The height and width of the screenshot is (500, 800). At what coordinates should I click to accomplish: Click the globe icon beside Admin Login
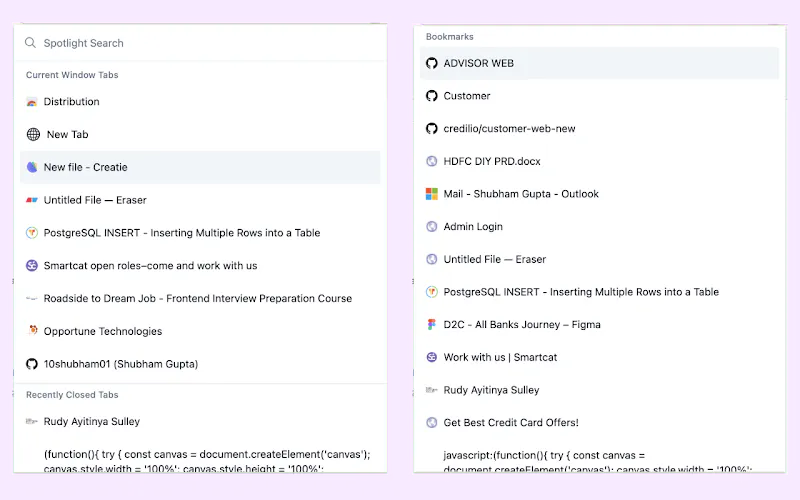pyautogui.click(x=432, y=227)
